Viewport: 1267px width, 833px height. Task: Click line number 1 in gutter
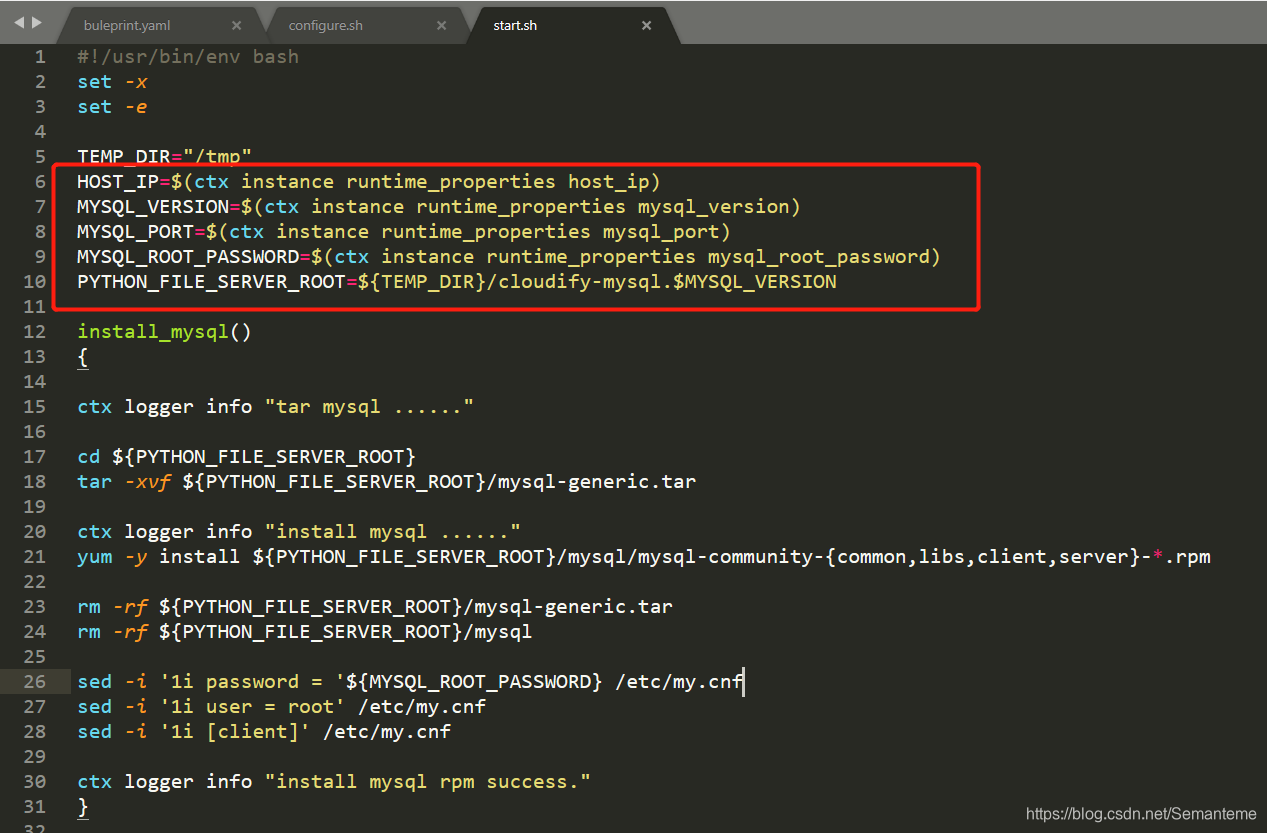tap(40, 57)
